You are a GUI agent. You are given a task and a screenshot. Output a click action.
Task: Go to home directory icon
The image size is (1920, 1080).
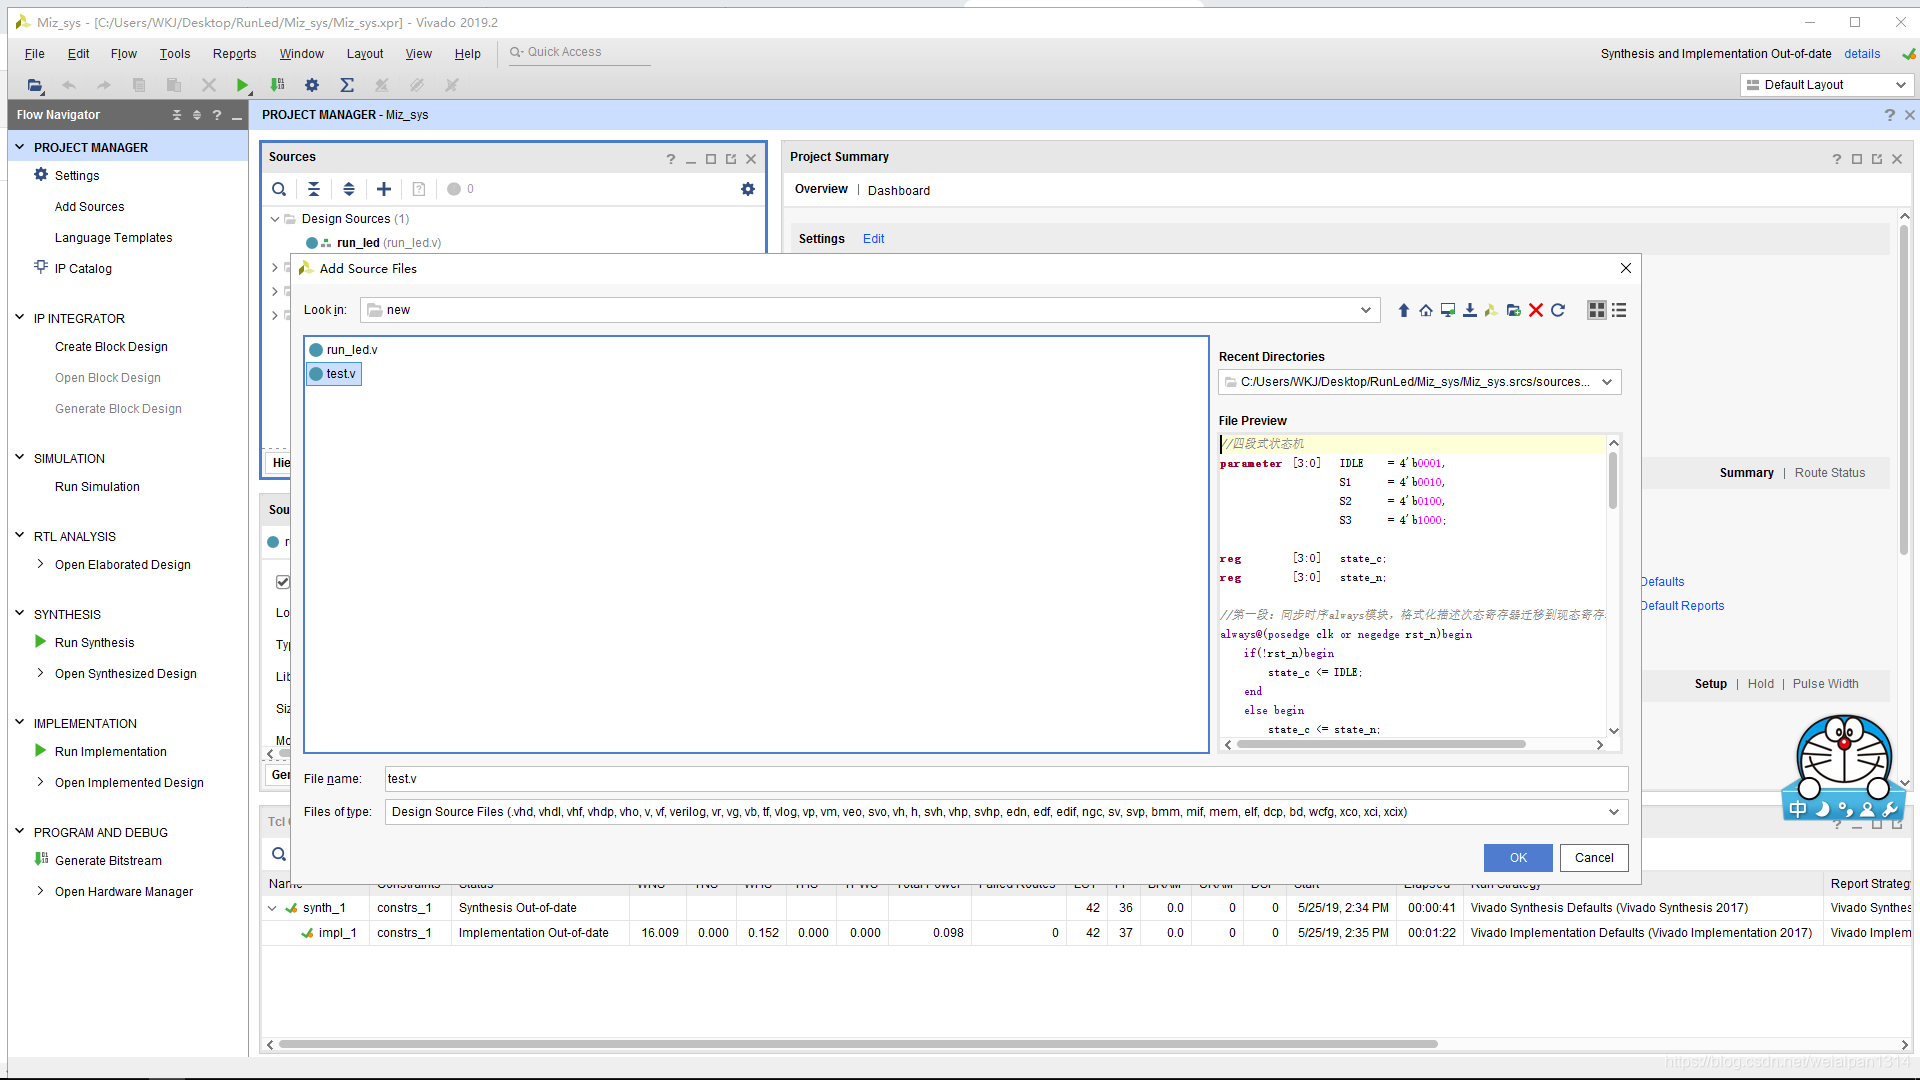tap(1425, 310)
